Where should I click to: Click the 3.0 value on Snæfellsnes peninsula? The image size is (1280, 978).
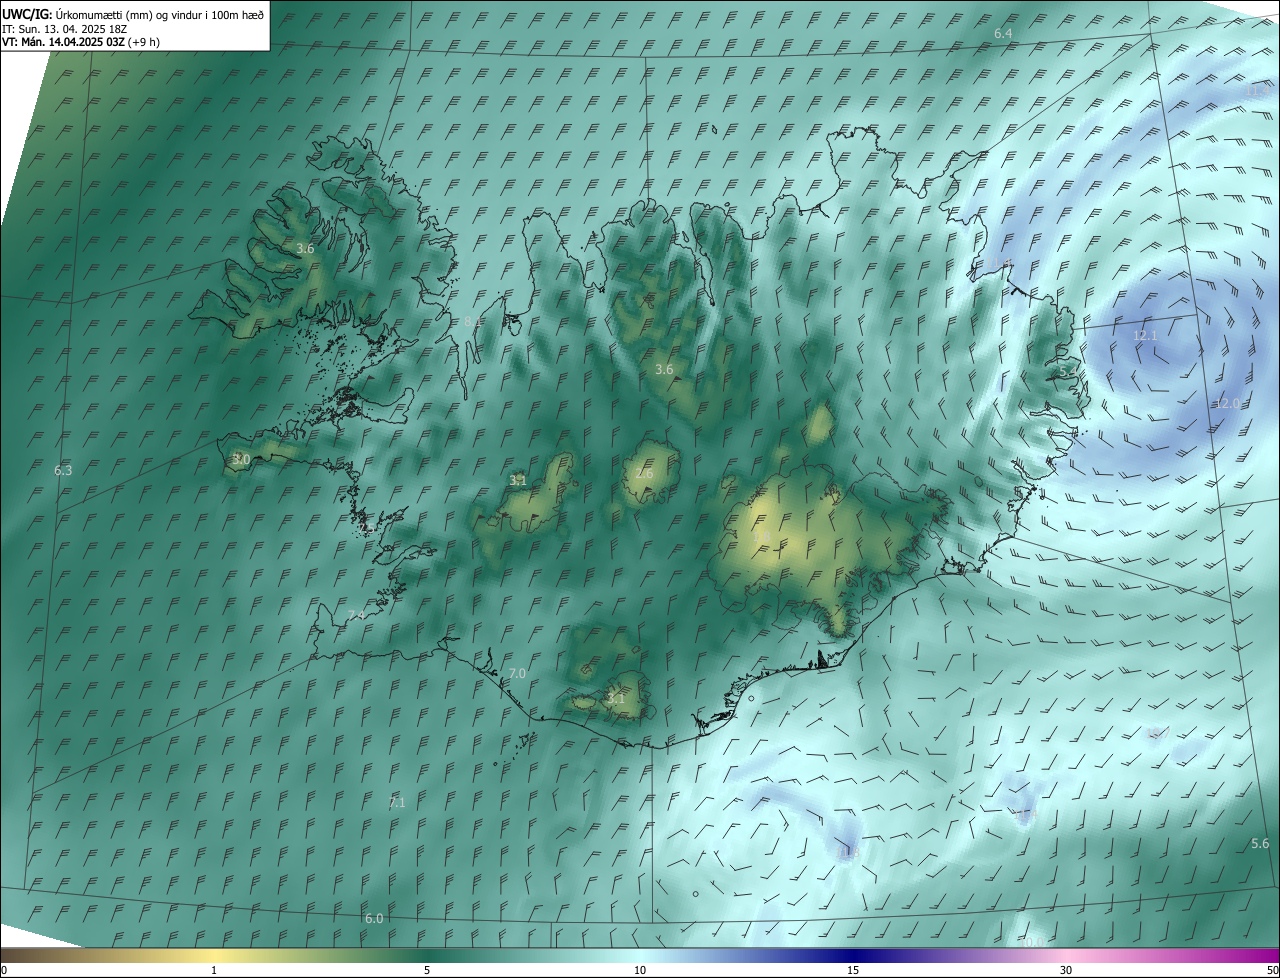(241, 459)
